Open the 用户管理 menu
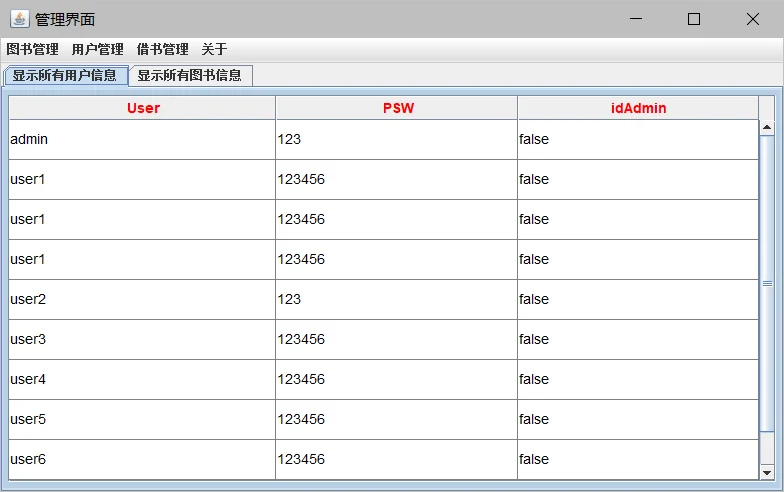 [x=97, y=49]
